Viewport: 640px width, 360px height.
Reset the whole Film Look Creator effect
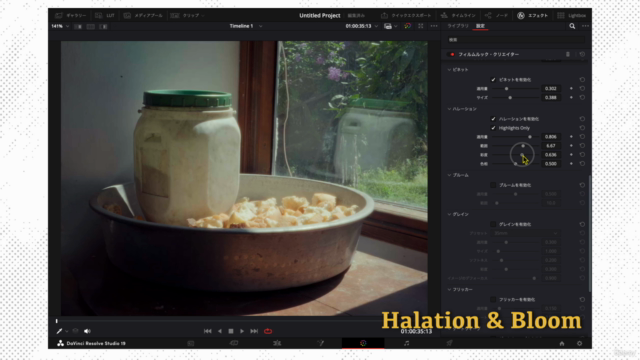pyautogui.click(x=582, y=54)
